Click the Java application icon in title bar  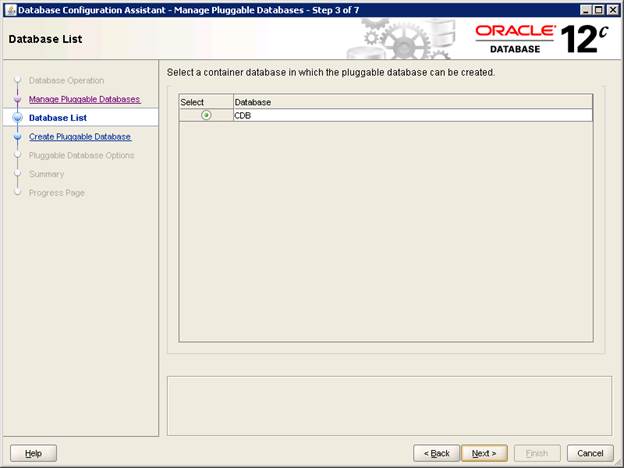pyautogui.click(x=10, y=9)
